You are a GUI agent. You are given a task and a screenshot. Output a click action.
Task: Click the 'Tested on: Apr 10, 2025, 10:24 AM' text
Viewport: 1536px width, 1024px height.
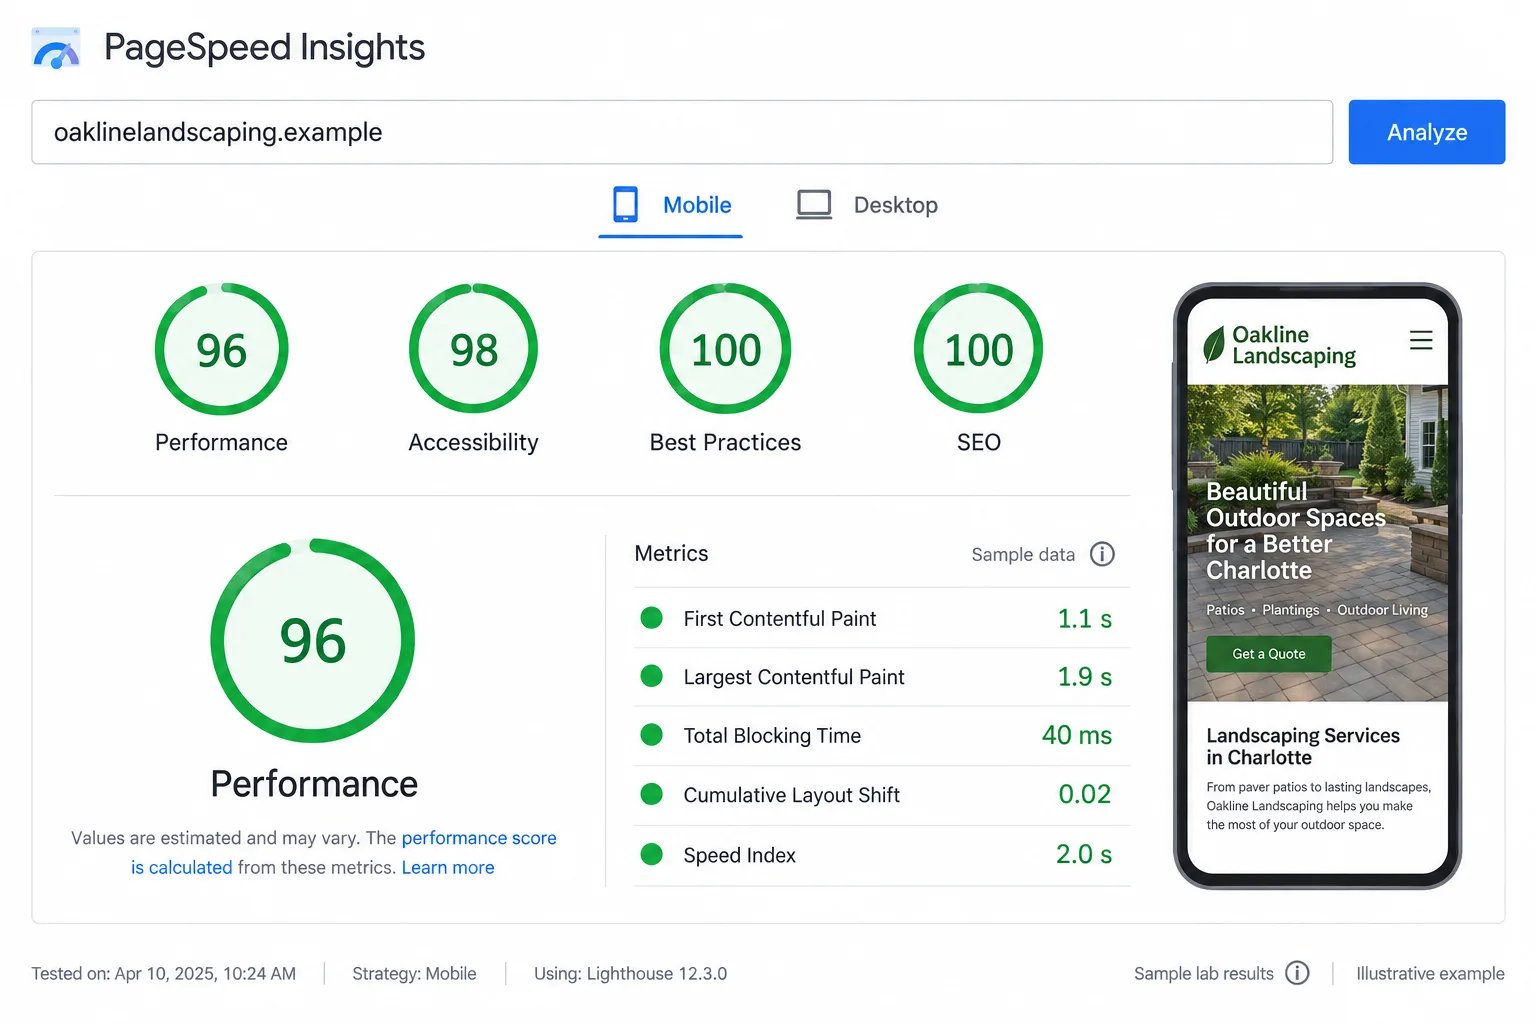tap(164, 974)
